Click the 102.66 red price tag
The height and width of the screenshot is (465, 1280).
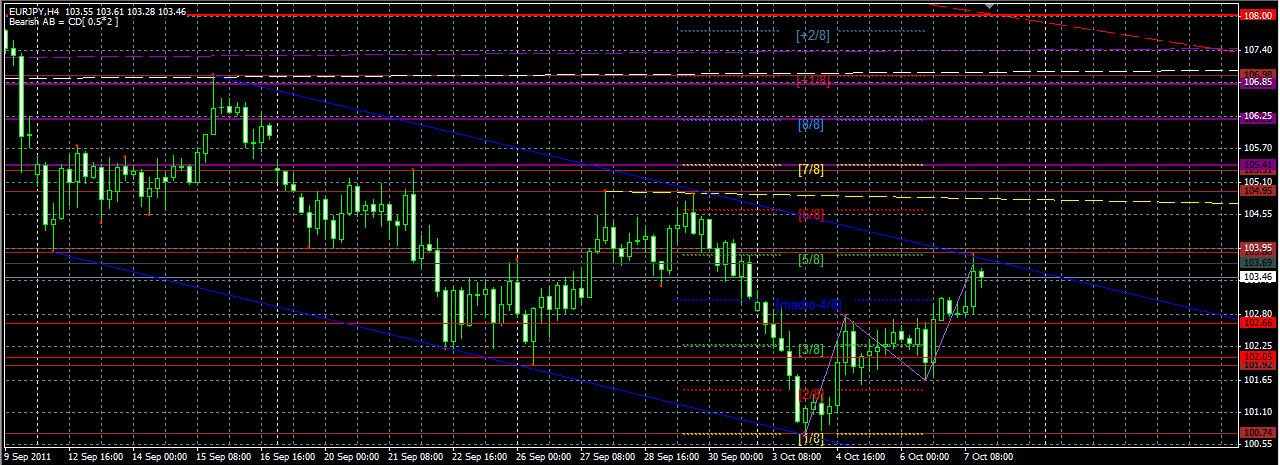tap(1258, 322)
